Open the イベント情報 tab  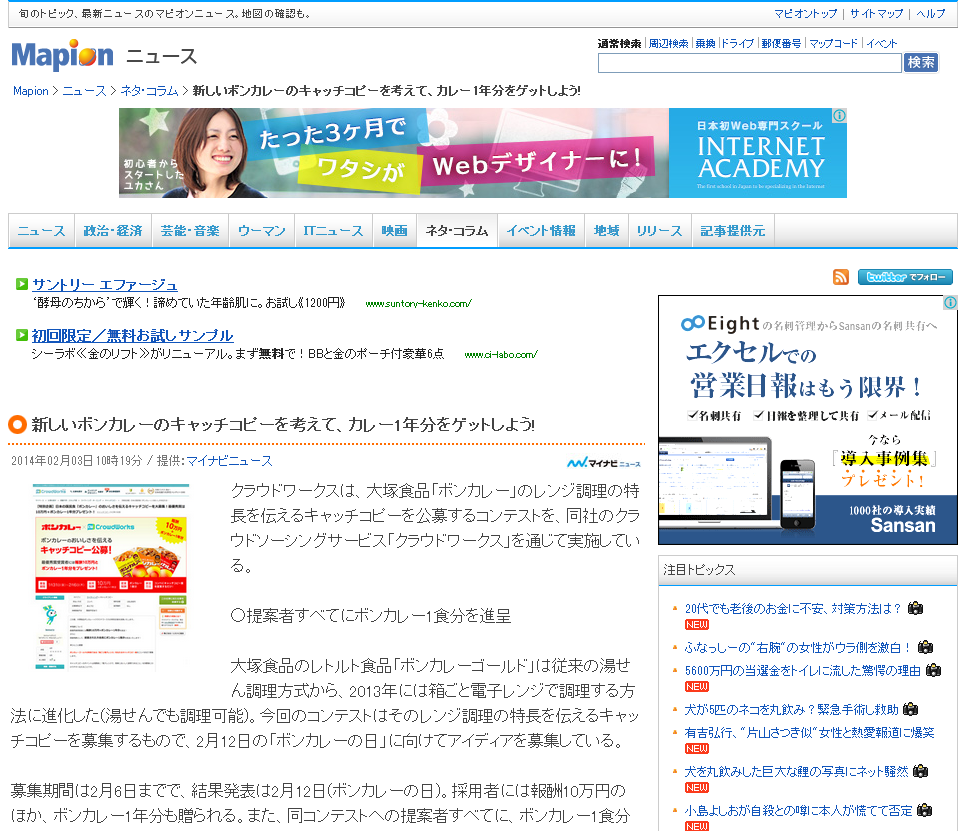541,231
